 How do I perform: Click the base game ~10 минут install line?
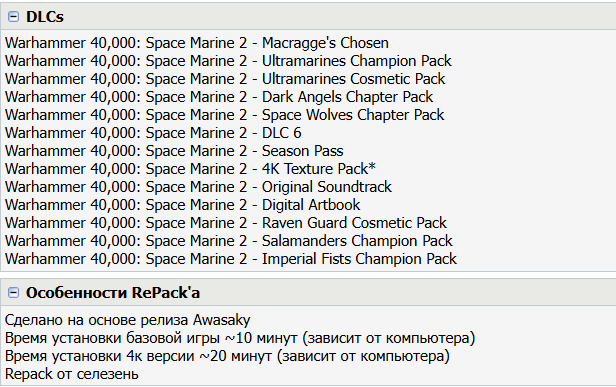(240, 338)
